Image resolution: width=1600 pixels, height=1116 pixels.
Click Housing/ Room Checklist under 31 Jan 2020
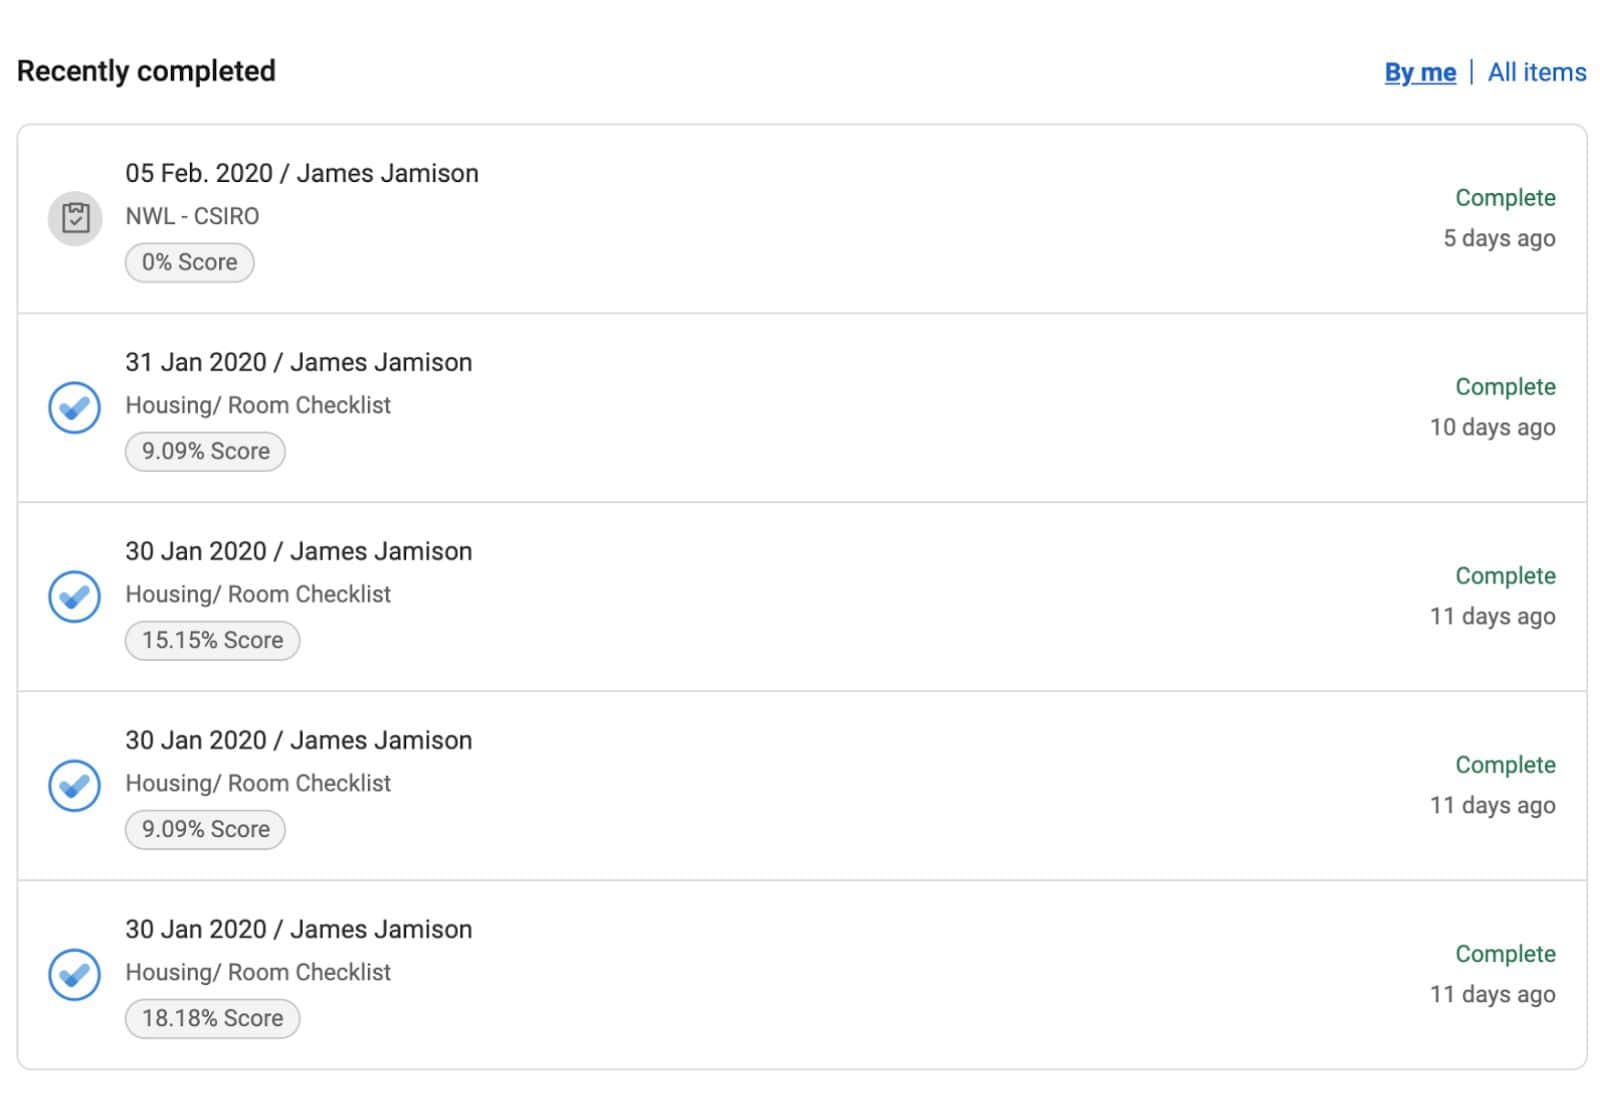(258, 405)
